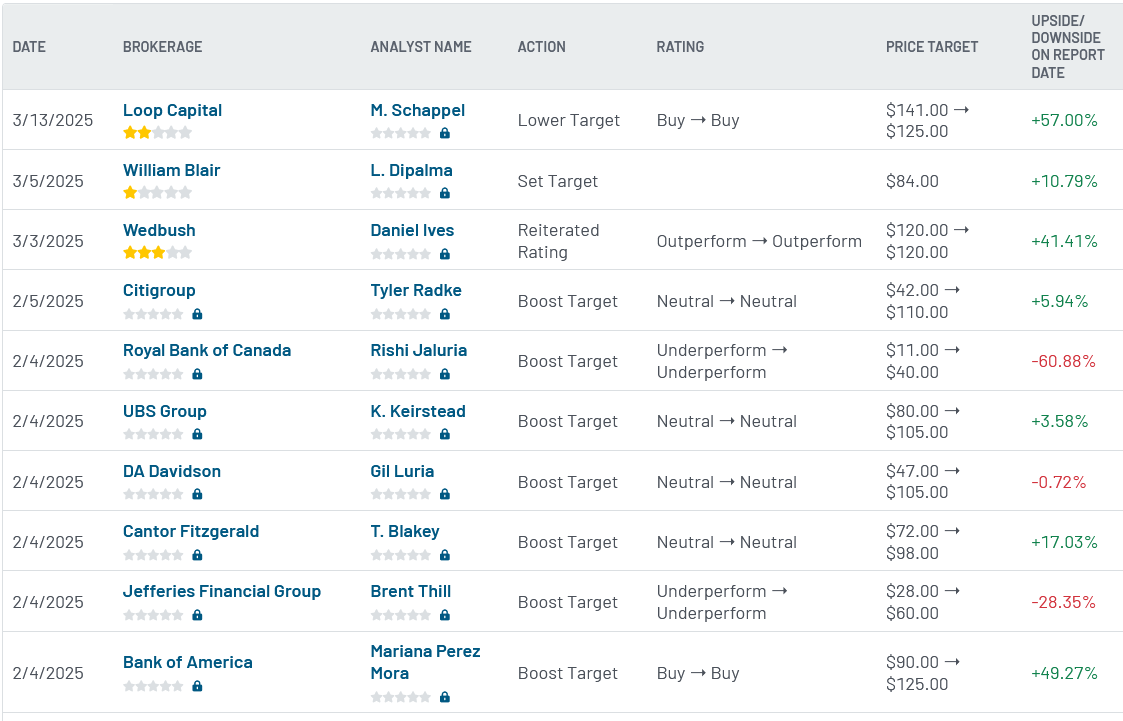The height and width of the screenshot is (721, 1123).
Task: Open the William Blair brokerage link
Action: 171,170
